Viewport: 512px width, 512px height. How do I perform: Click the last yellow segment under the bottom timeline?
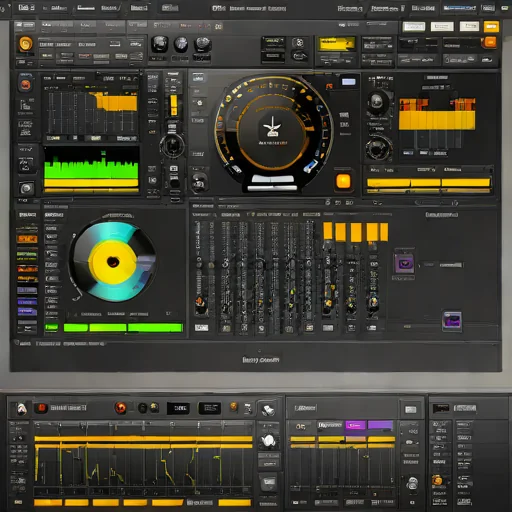(234, 502)
